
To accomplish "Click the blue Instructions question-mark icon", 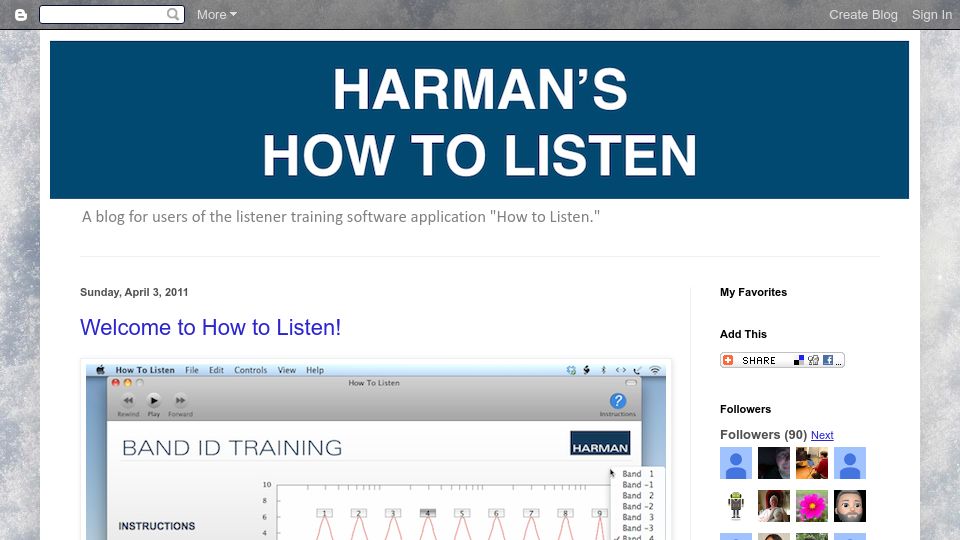I will [x=618, y=401].
